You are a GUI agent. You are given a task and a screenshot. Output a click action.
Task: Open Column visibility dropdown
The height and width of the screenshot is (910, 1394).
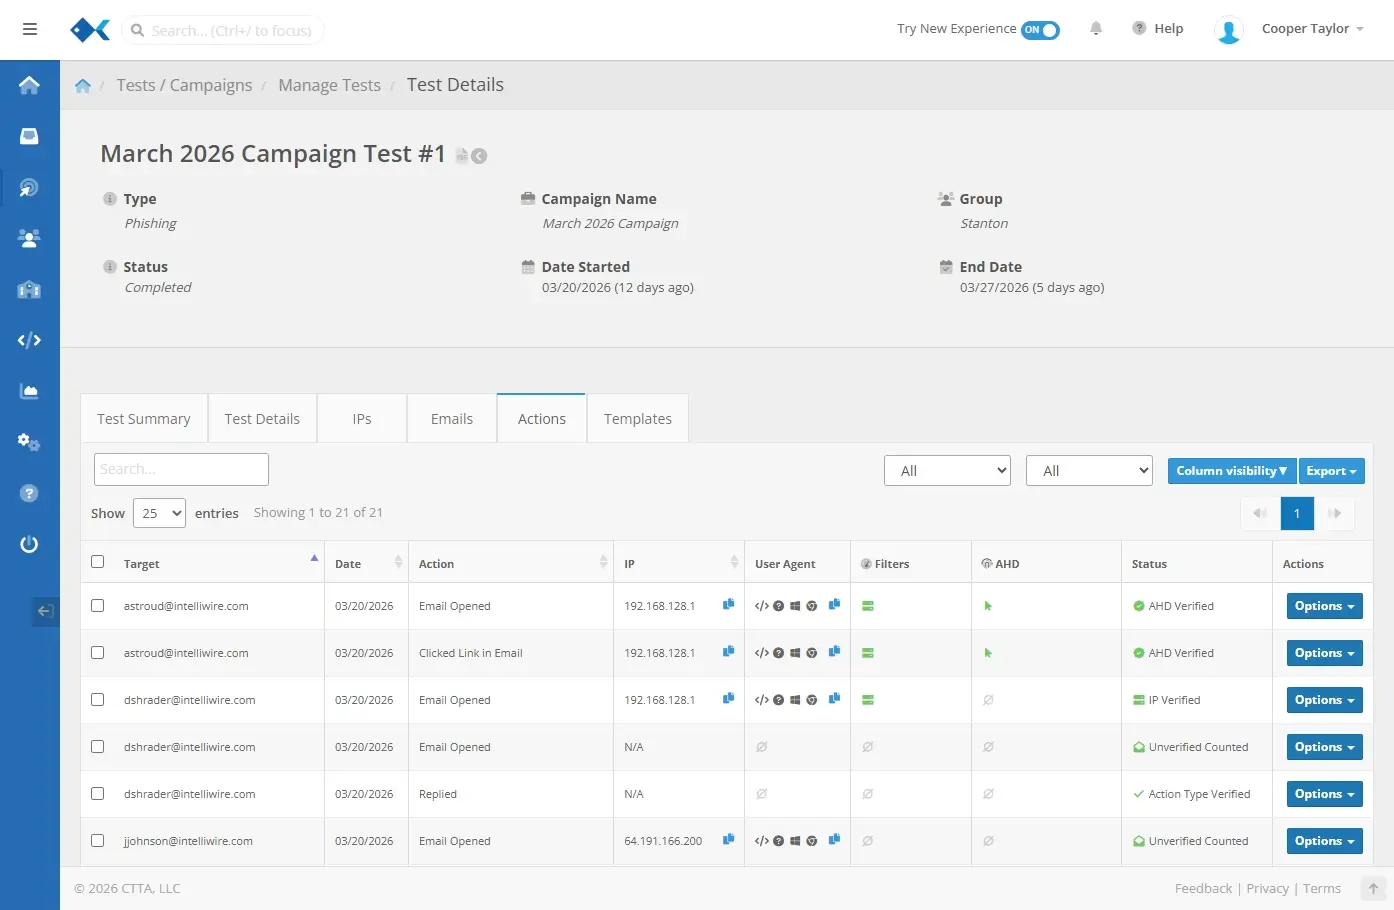pos(1231,471)
